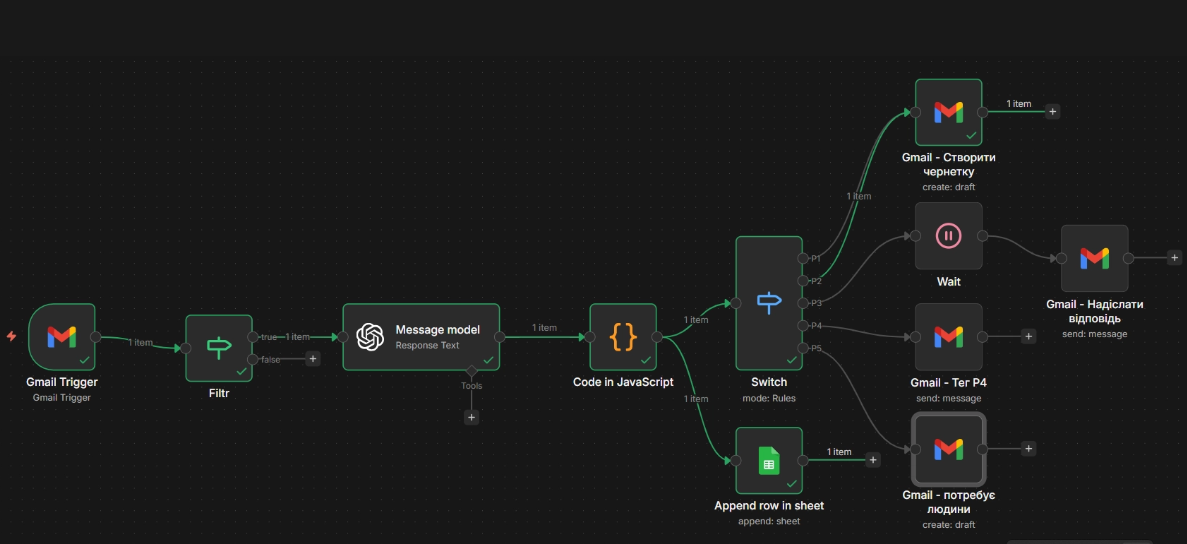The image size is (1187, 544).
Task: Add node after "Створити чернетку" Gmail output
Action: 1052,112
